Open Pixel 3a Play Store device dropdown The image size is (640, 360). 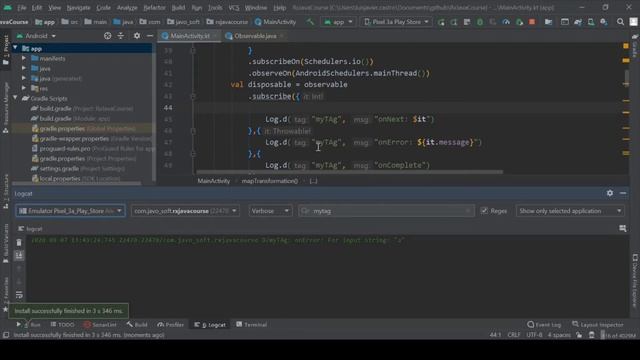pyautogui.click(x=396, y=22)
